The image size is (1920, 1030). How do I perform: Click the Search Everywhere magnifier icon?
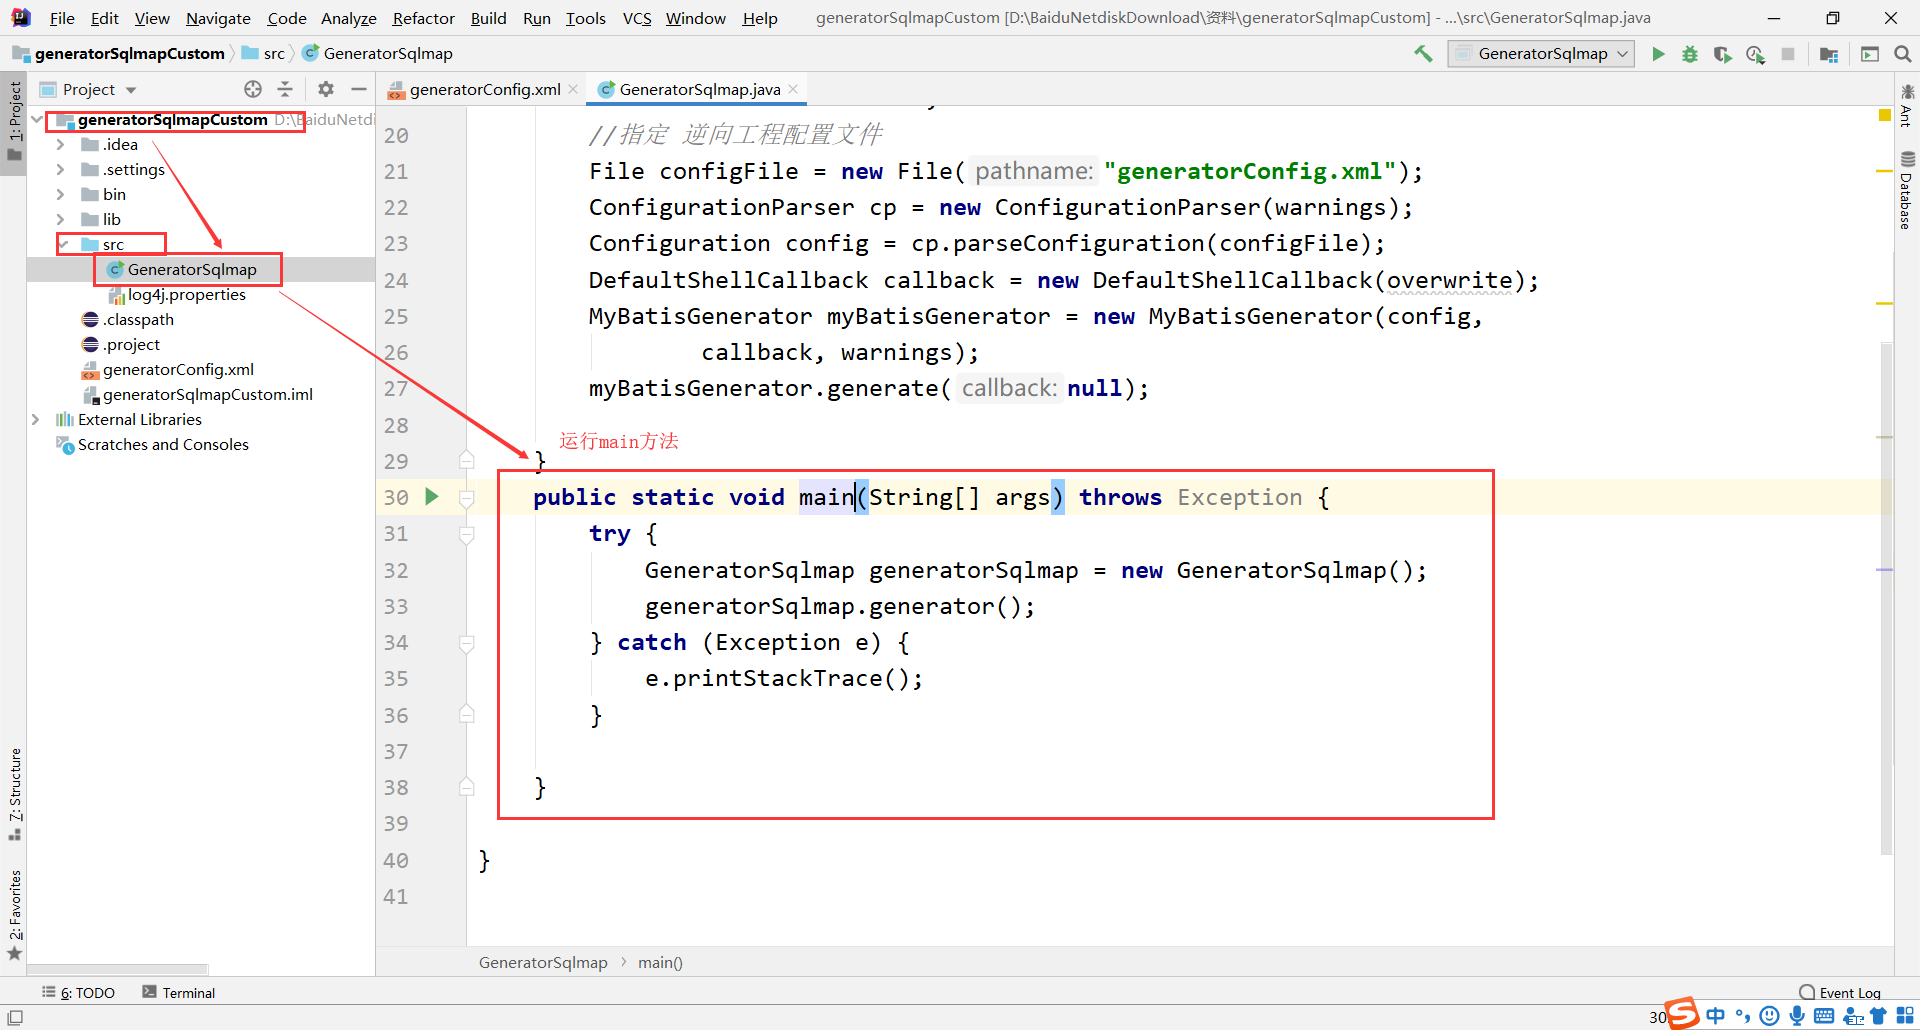[1903, 54]
